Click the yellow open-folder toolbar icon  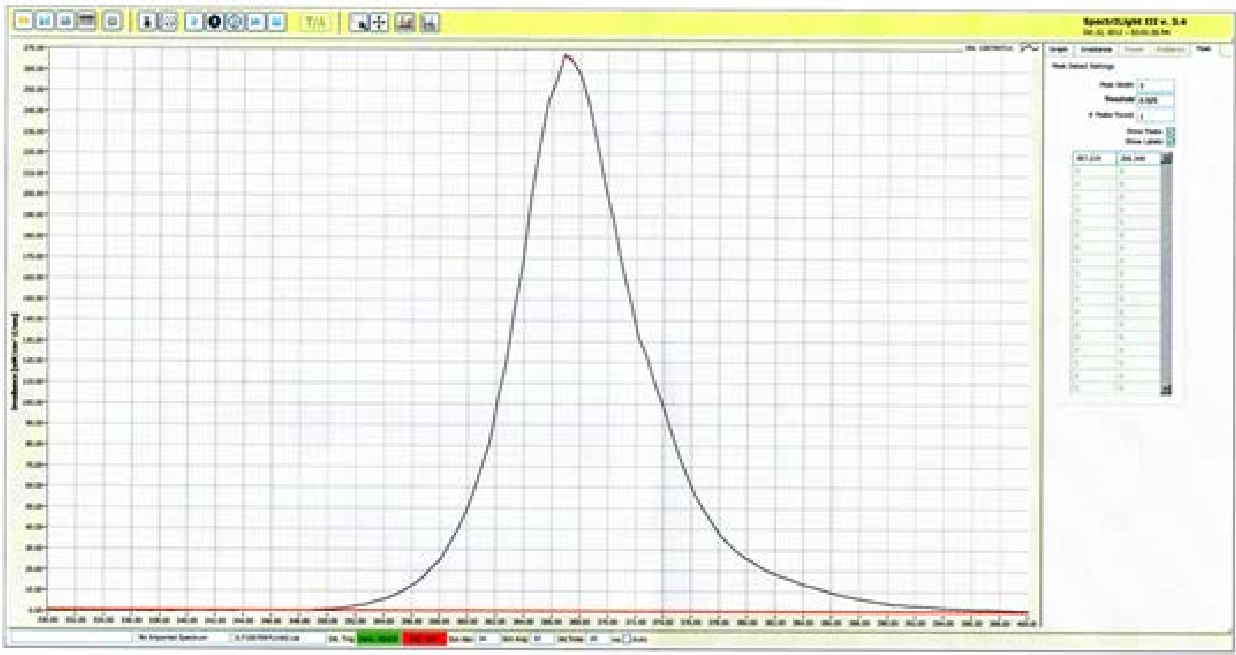(x=27, y=21)
